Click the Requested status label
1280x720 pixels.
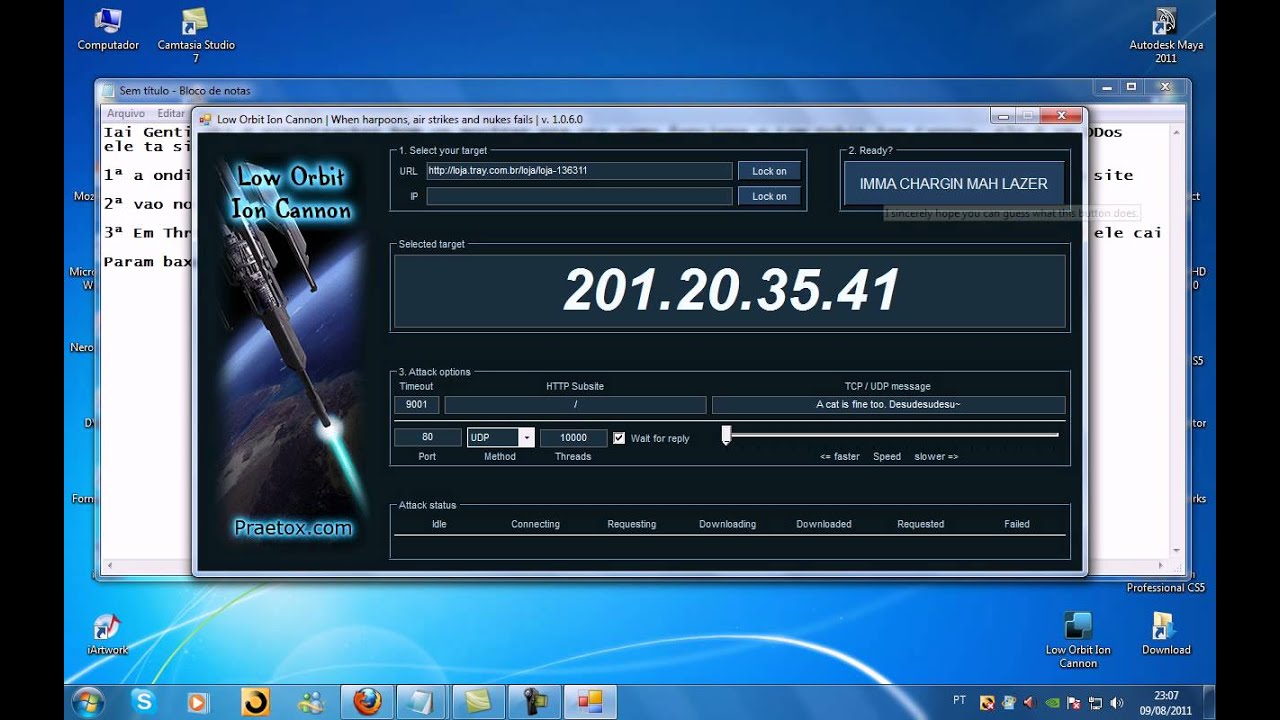920,524
